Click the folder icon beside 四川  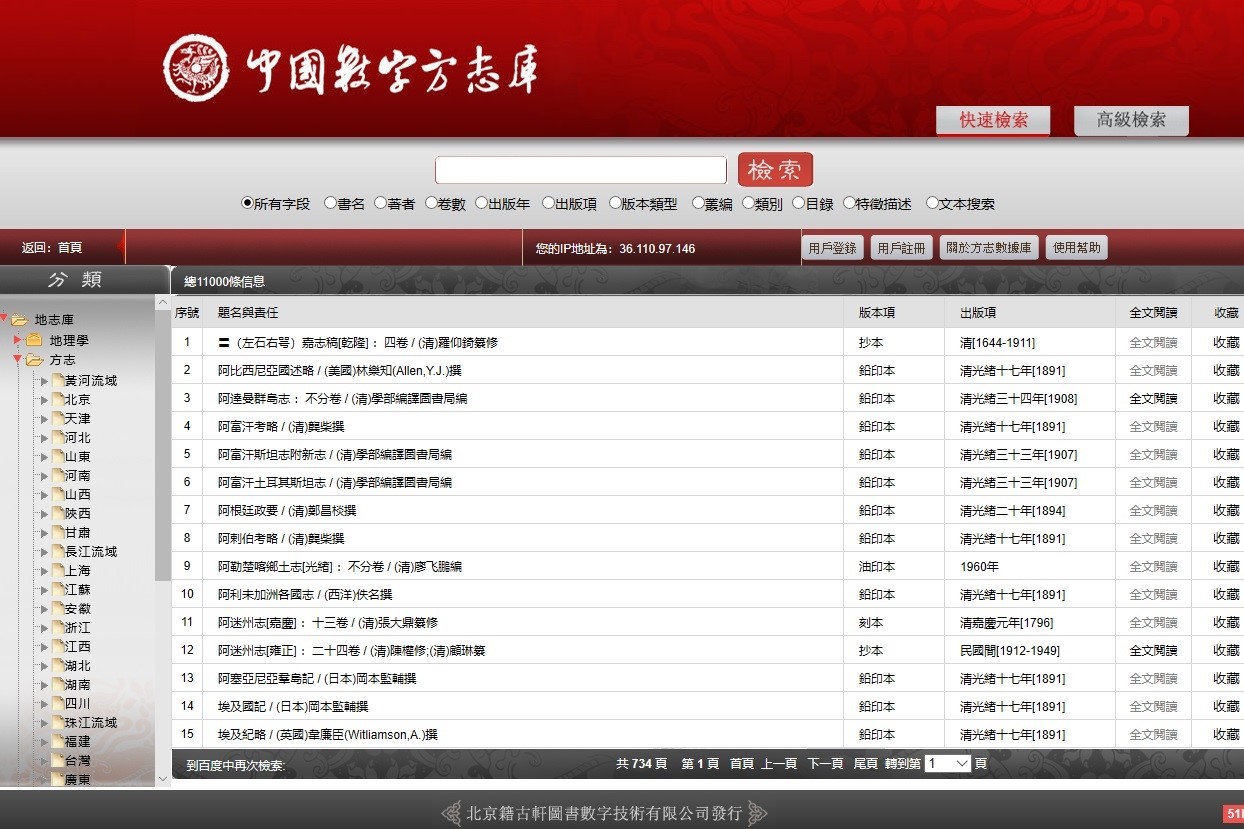pyautogui.click(x=57, y=703)
